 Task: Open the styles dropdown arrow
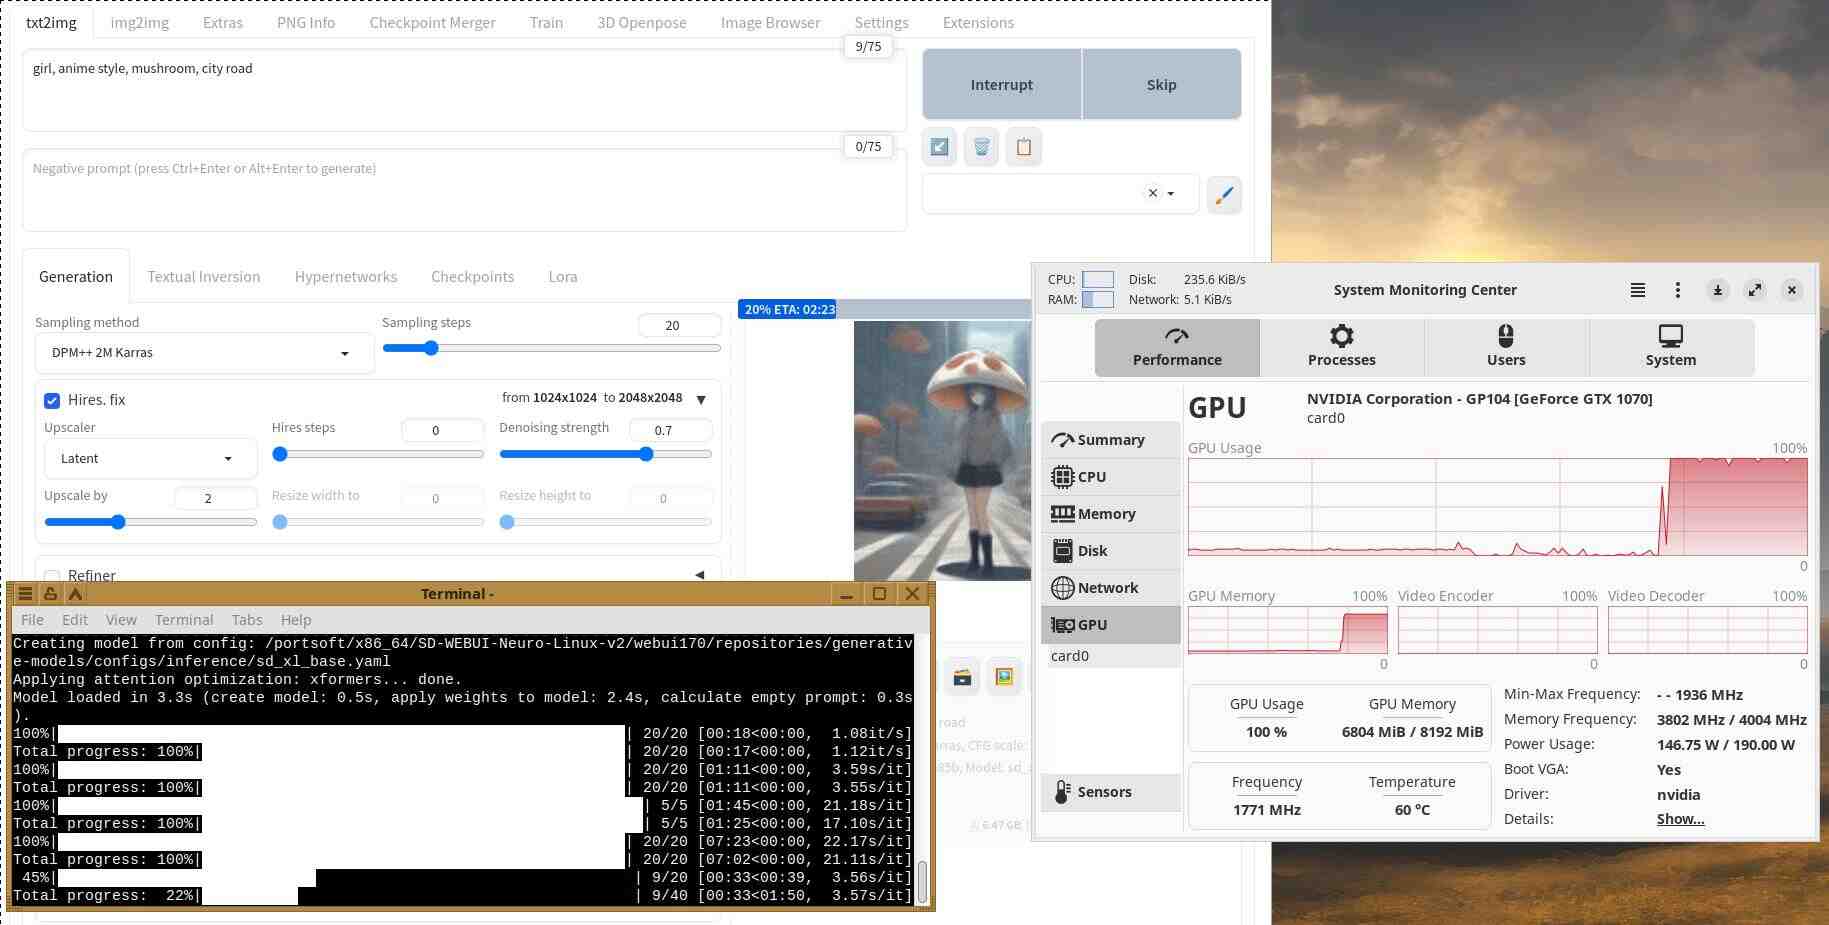tap(1171, 194)
